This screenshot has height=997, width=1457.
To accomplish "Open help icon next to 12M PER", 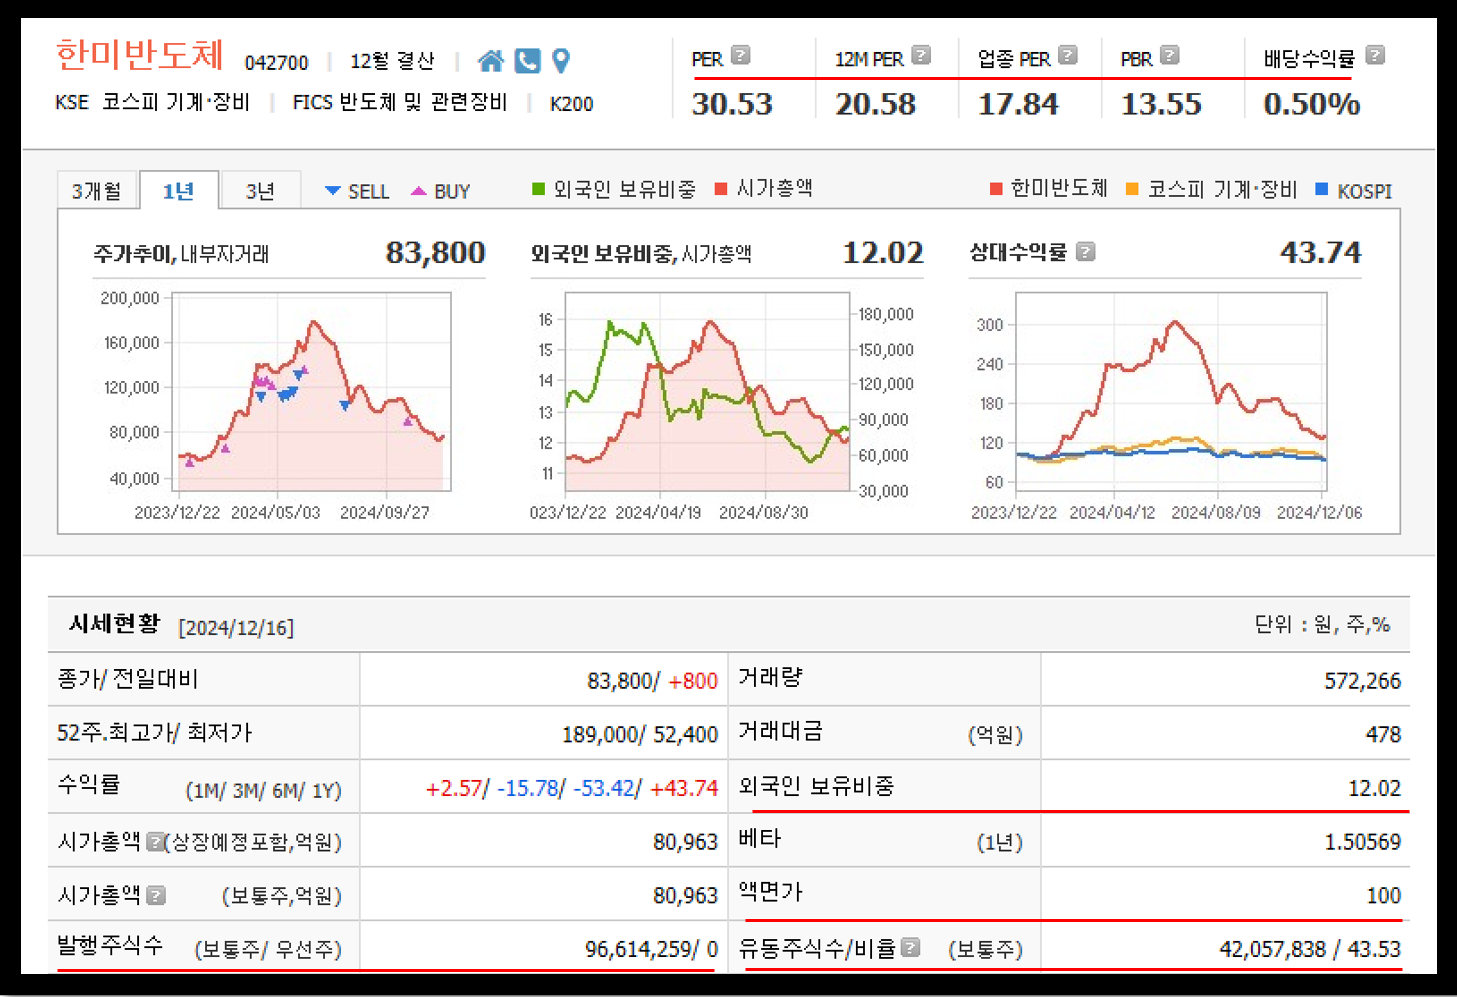I will pos(921,55).
